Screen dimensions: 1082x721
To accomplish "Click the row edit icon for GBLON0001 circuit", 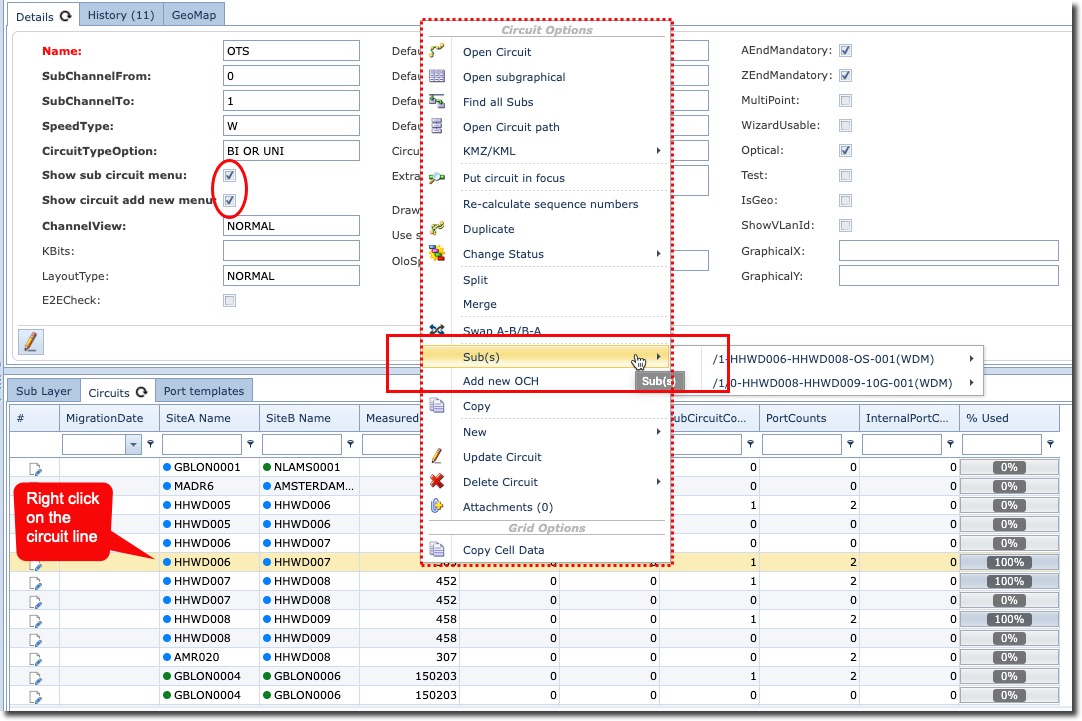I will coord(35,467).
